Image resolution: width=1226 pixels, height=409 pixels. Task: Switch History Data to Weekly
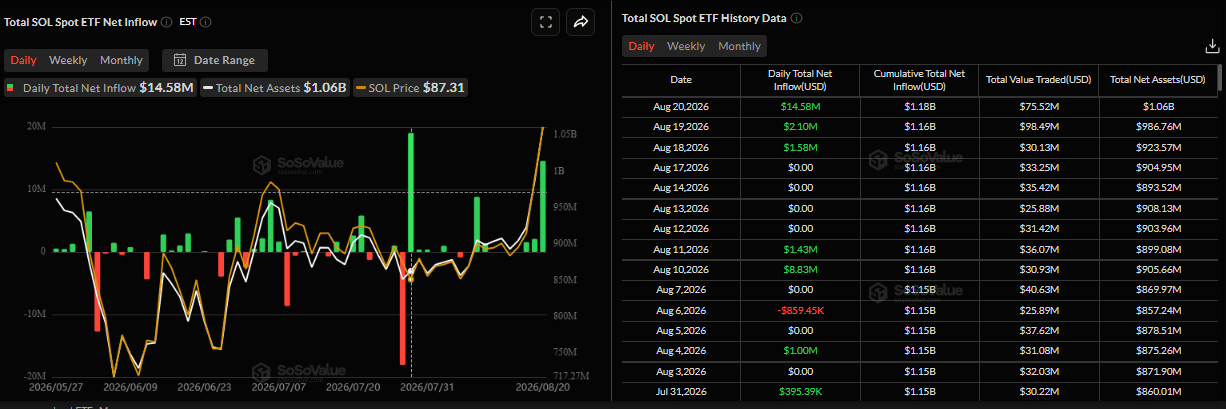click(686, 46)
